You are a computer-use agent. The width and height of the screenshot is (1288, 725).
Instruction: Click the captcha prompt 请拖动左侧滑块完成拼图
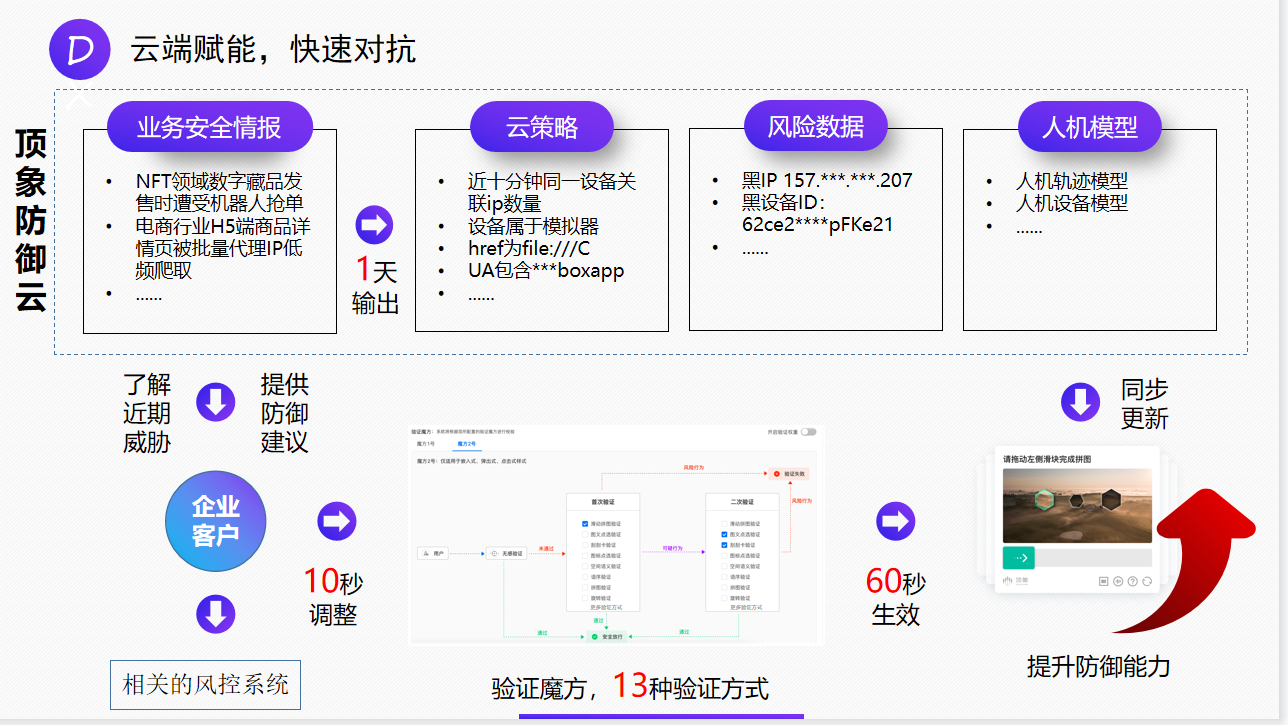click(x=1047, y=459)
